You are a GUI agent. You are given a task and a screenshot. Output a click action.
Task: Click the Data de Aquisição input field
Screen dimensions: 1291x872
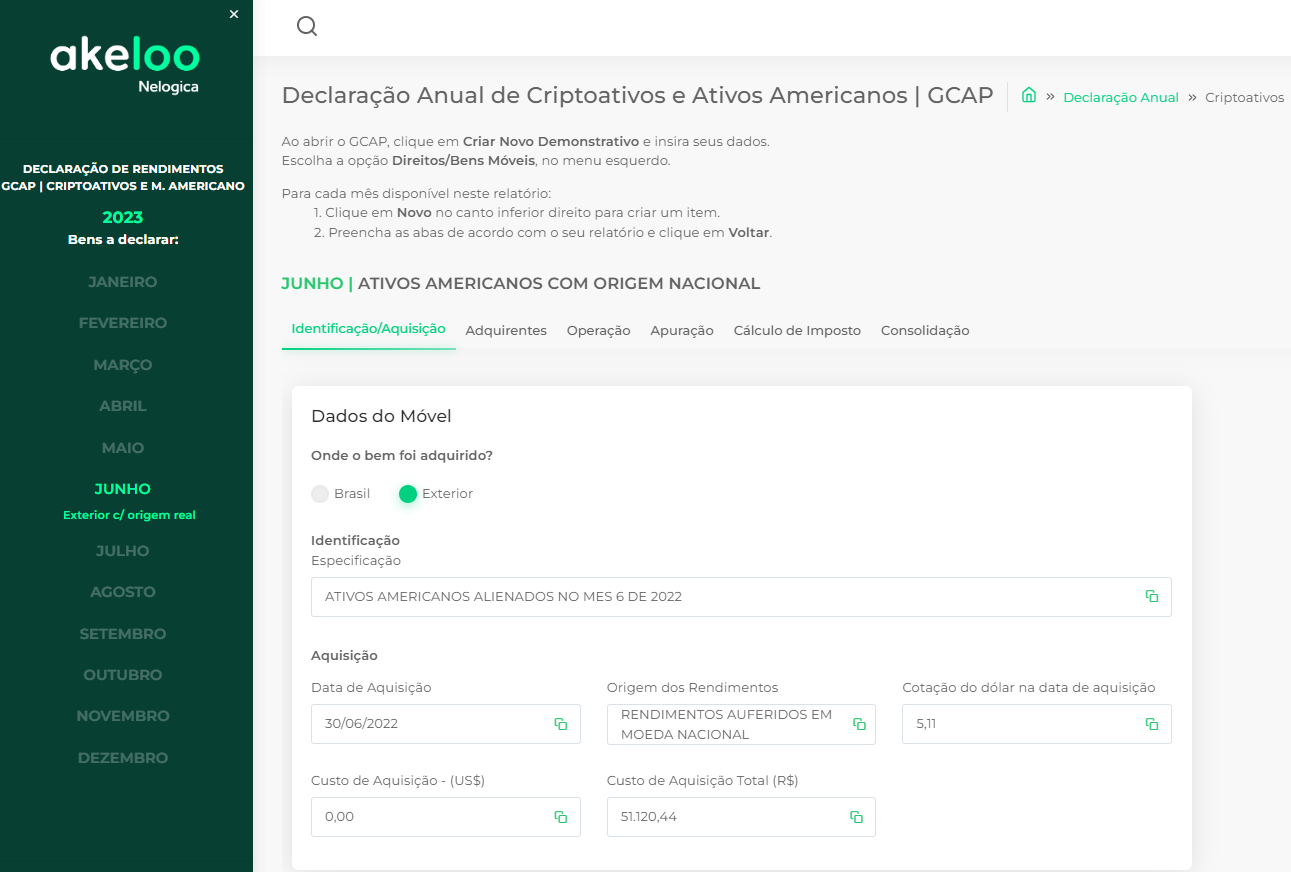tap(432, 724)
